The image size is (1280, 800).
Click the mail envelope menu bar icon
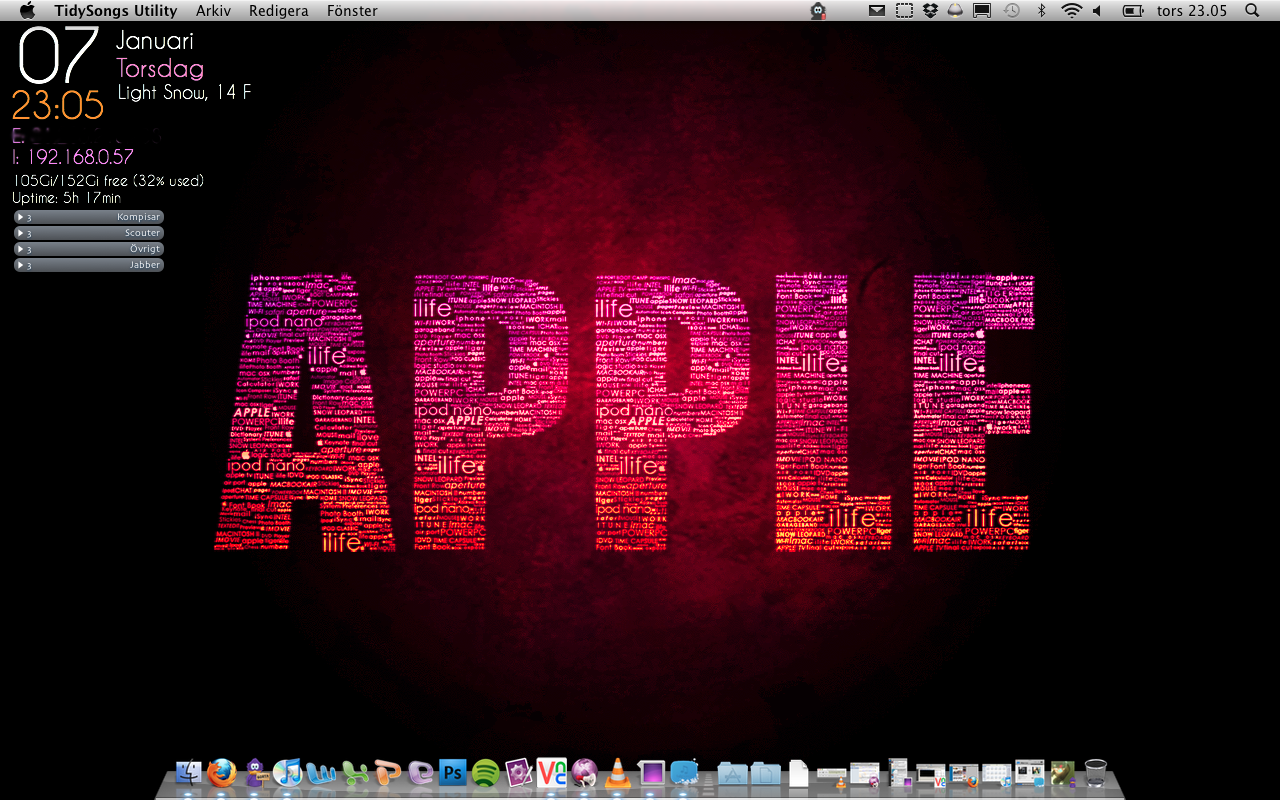coord(876,10)
